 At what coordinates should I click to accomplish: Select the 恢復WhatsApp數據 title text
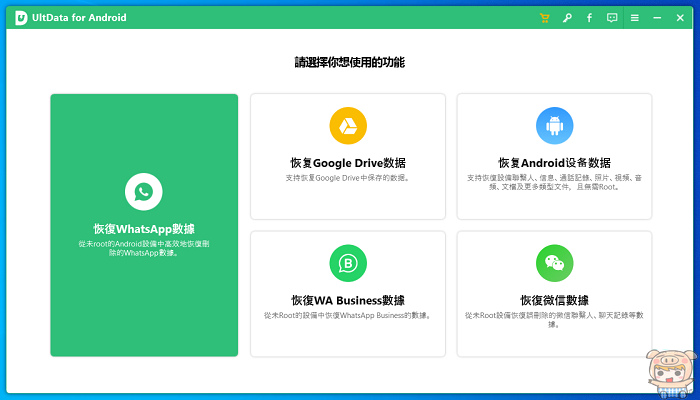click(x=144, y=229)
